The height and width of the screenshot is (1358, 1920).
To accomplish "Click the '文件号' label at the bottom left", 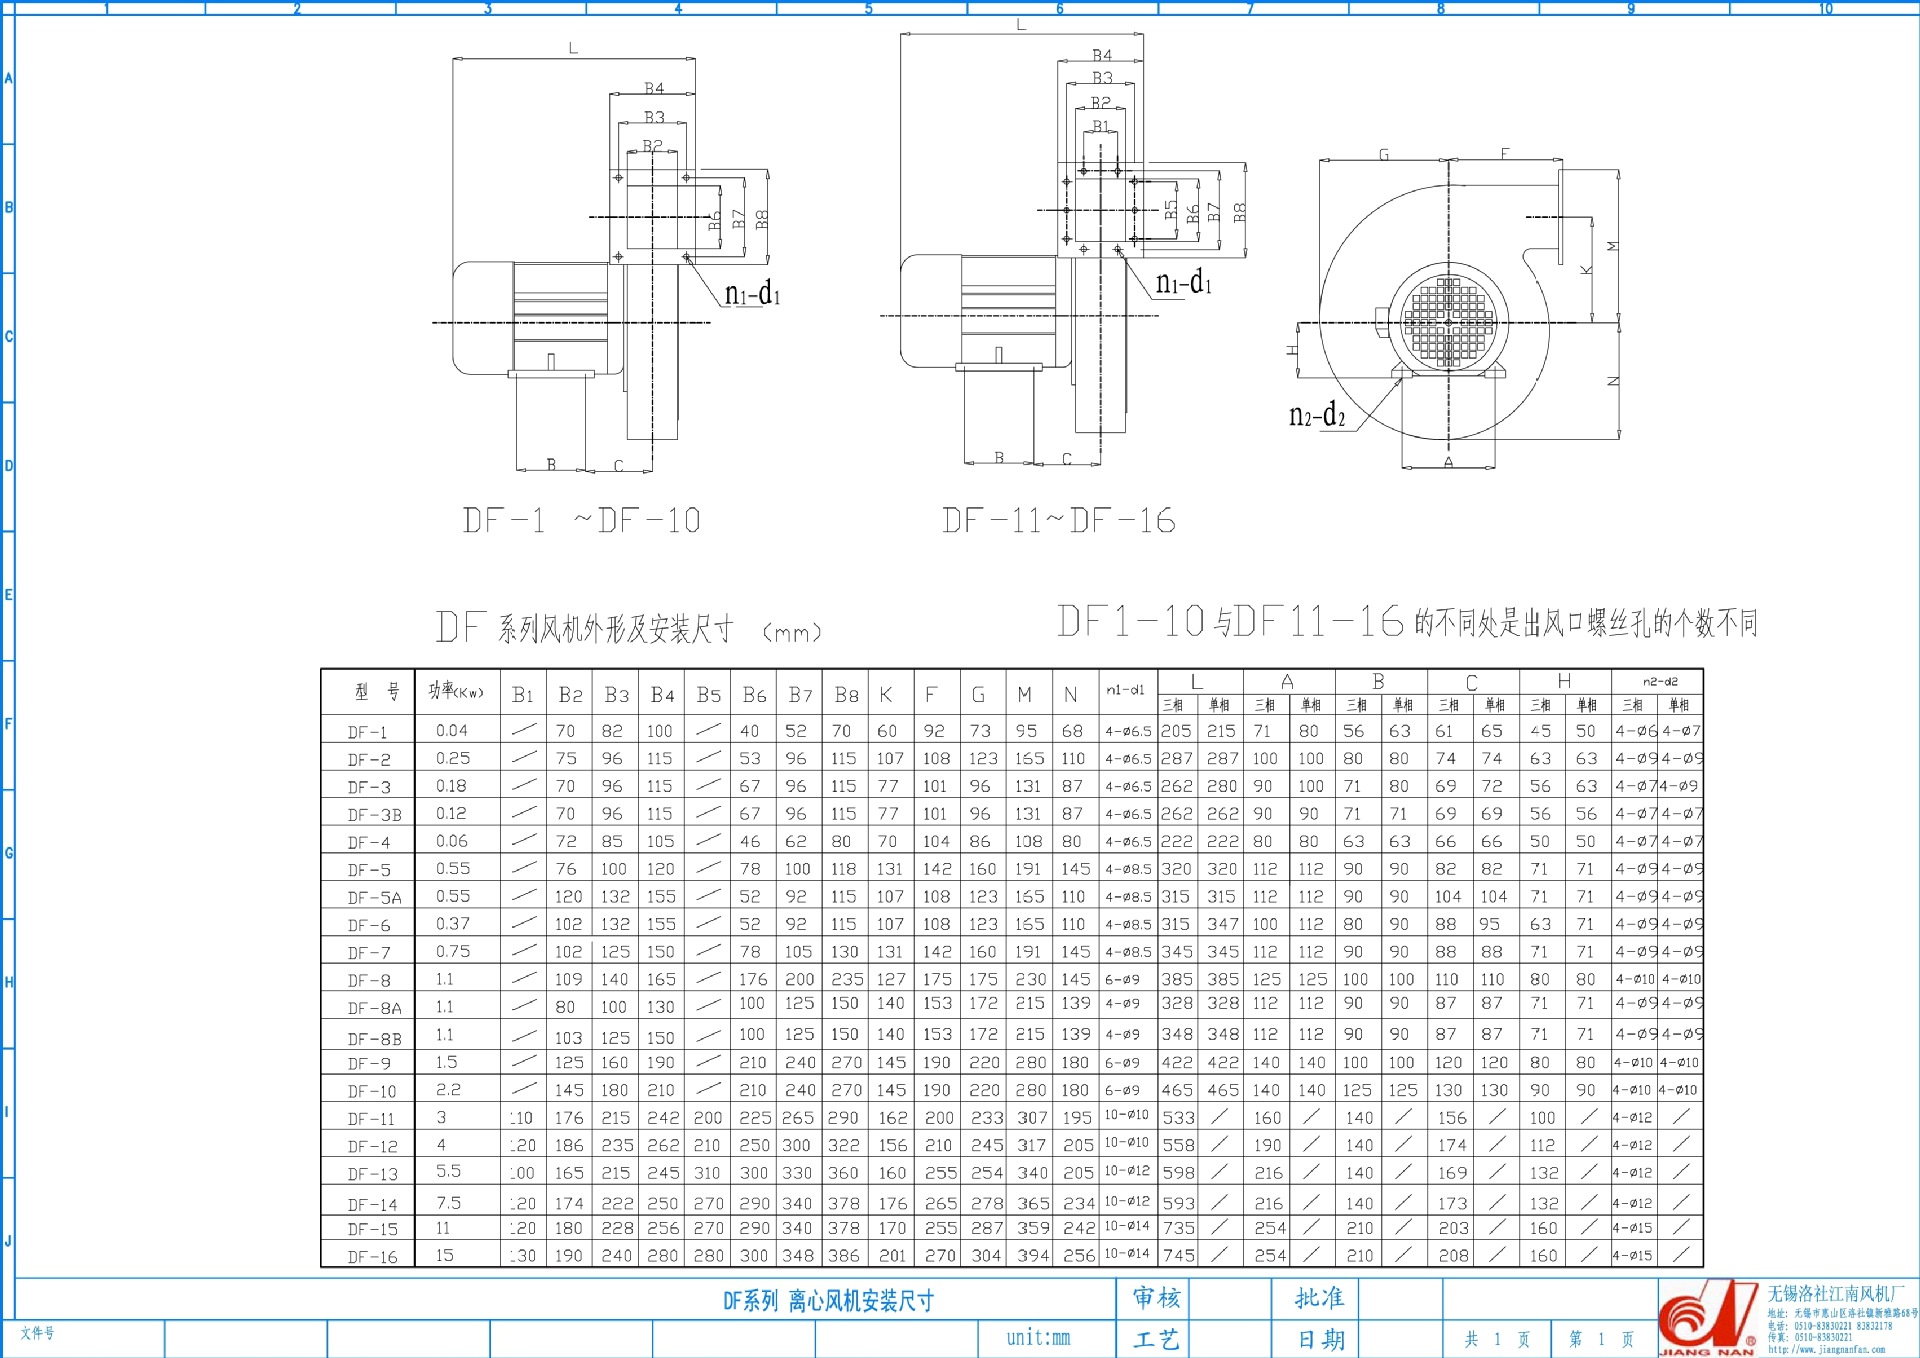I will 37,1333.
